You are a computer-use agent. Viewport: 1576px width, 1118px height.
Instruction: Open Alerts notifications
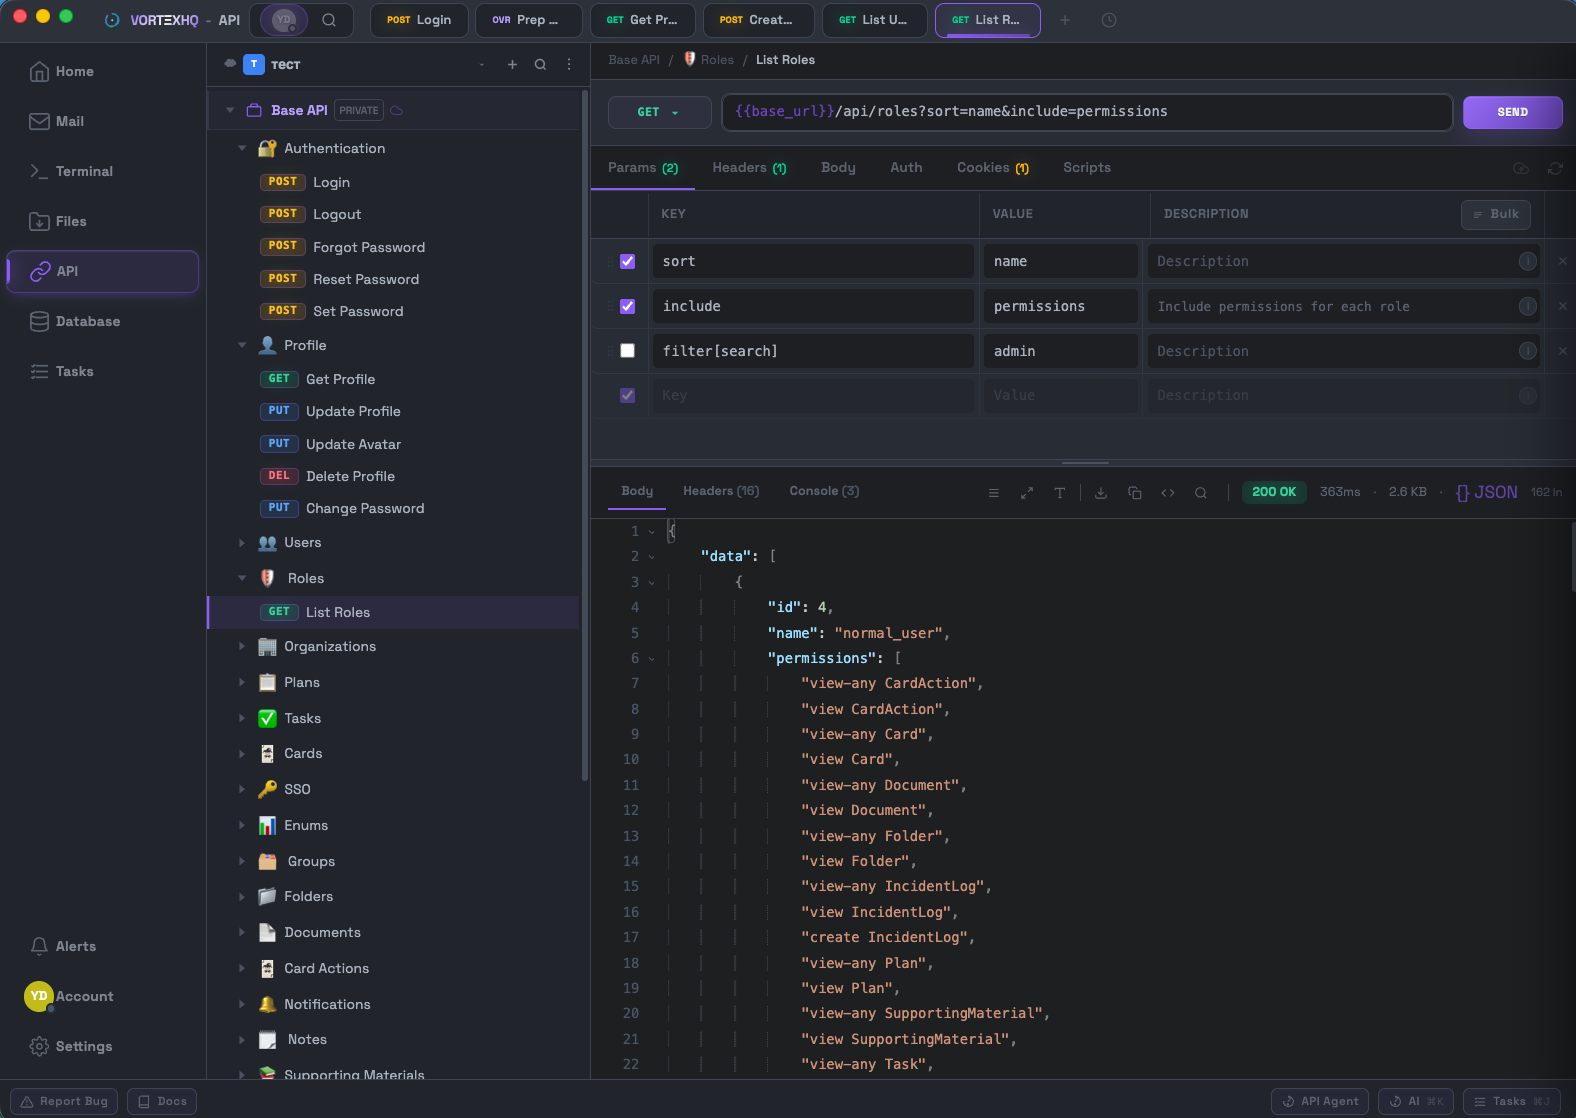pyautogui.click(x=62, y=946)
